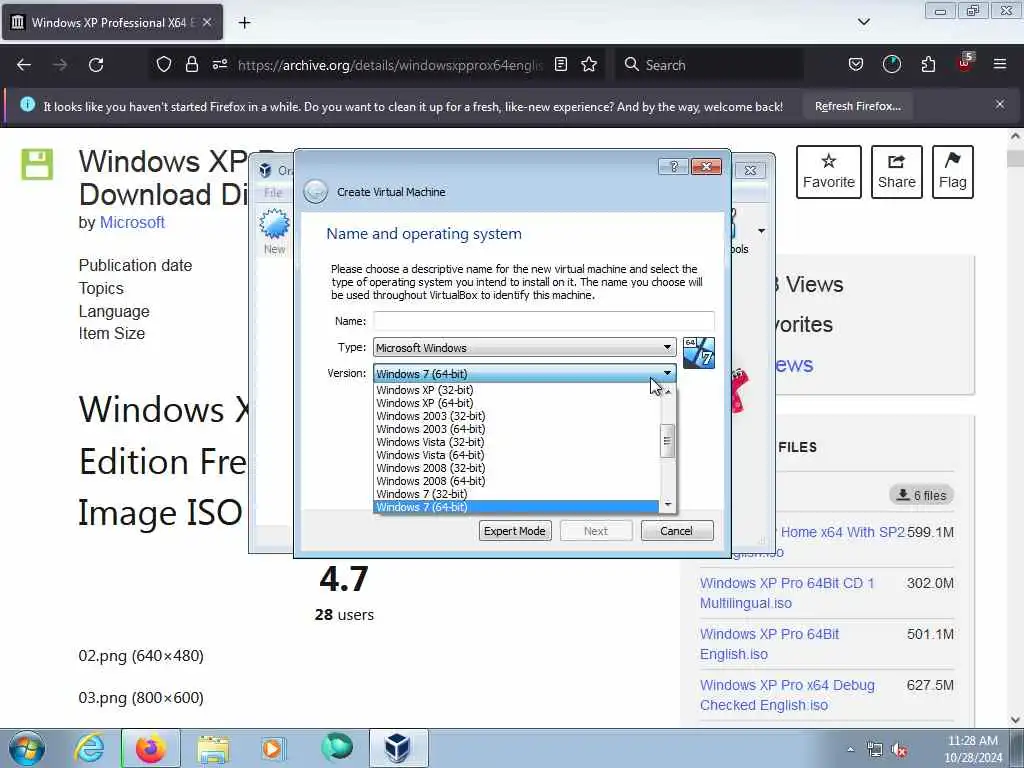Image resolution: width=1024 pixels, height=768 pixels.
Task: Focus the Firefox Search box
Action: coord(709,65)
